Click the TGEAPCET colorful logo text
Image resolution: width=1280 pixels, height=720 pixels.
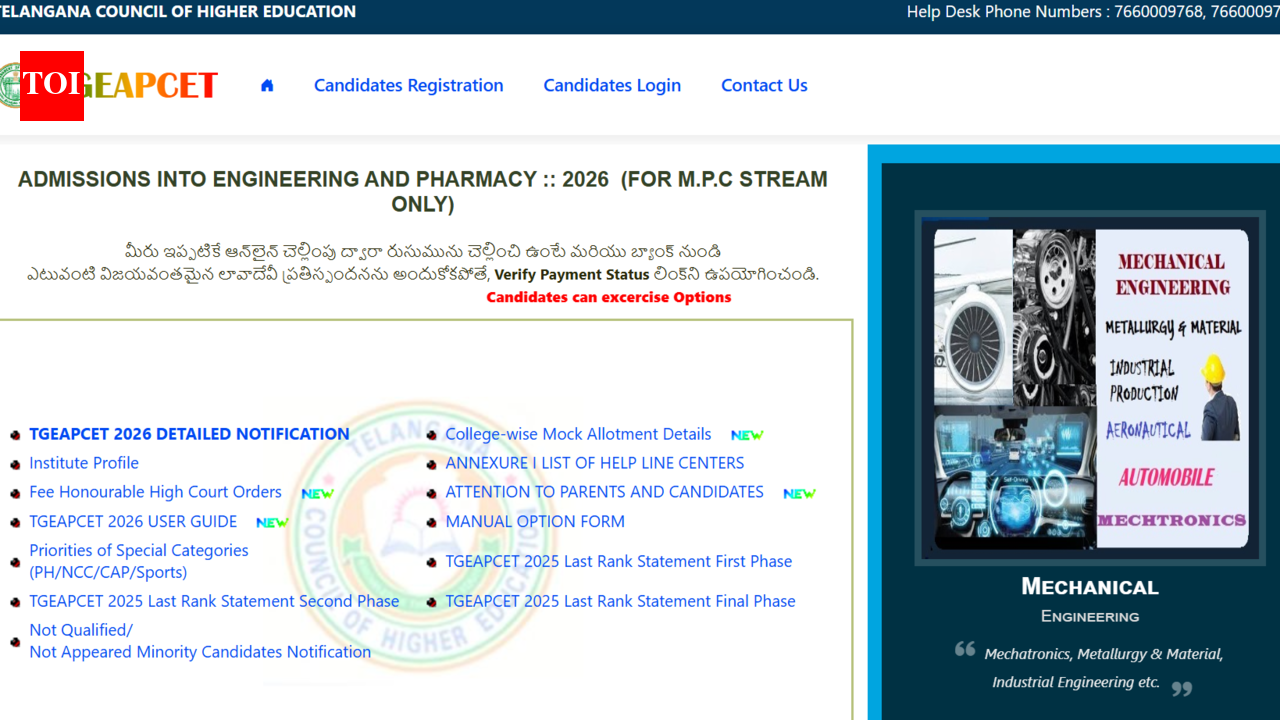(150, 86)
